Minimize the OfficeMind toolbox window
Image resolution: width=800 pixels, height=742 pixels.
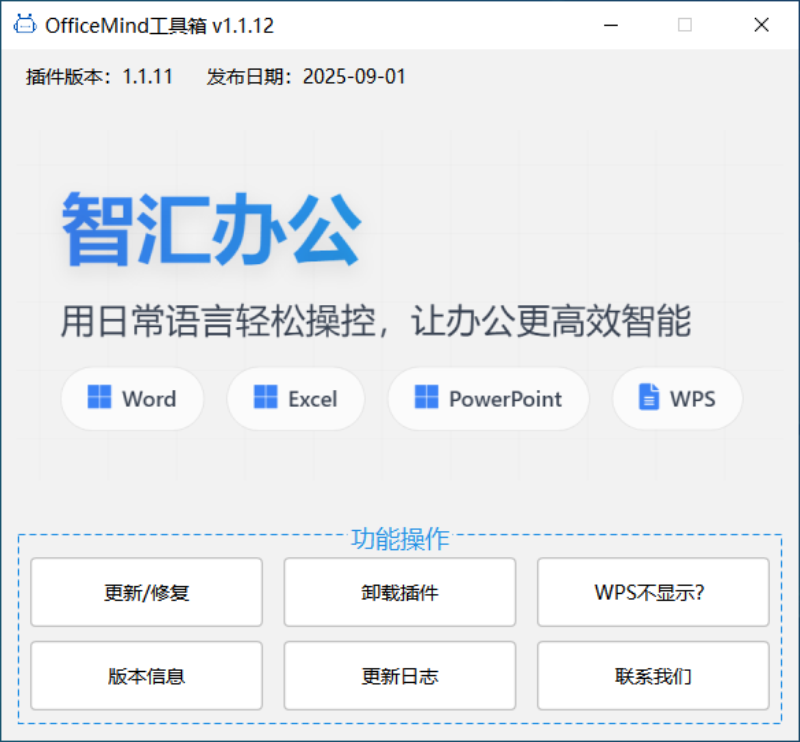click(x=611, y=24)
